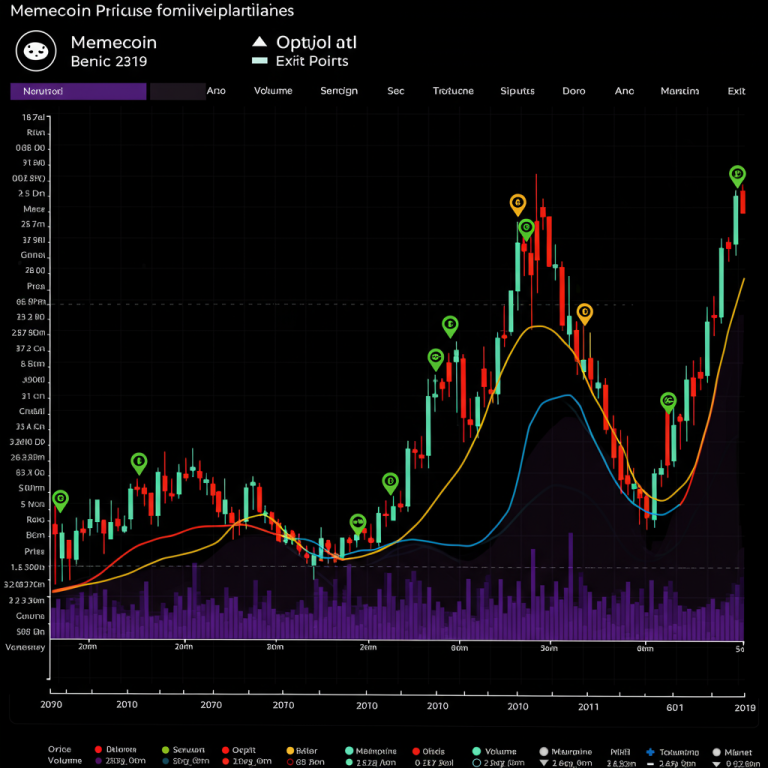Click the orange pin on the downtrend after the peak
The image size is (768, 768).
pyautogui.click(x=585, y=313)
